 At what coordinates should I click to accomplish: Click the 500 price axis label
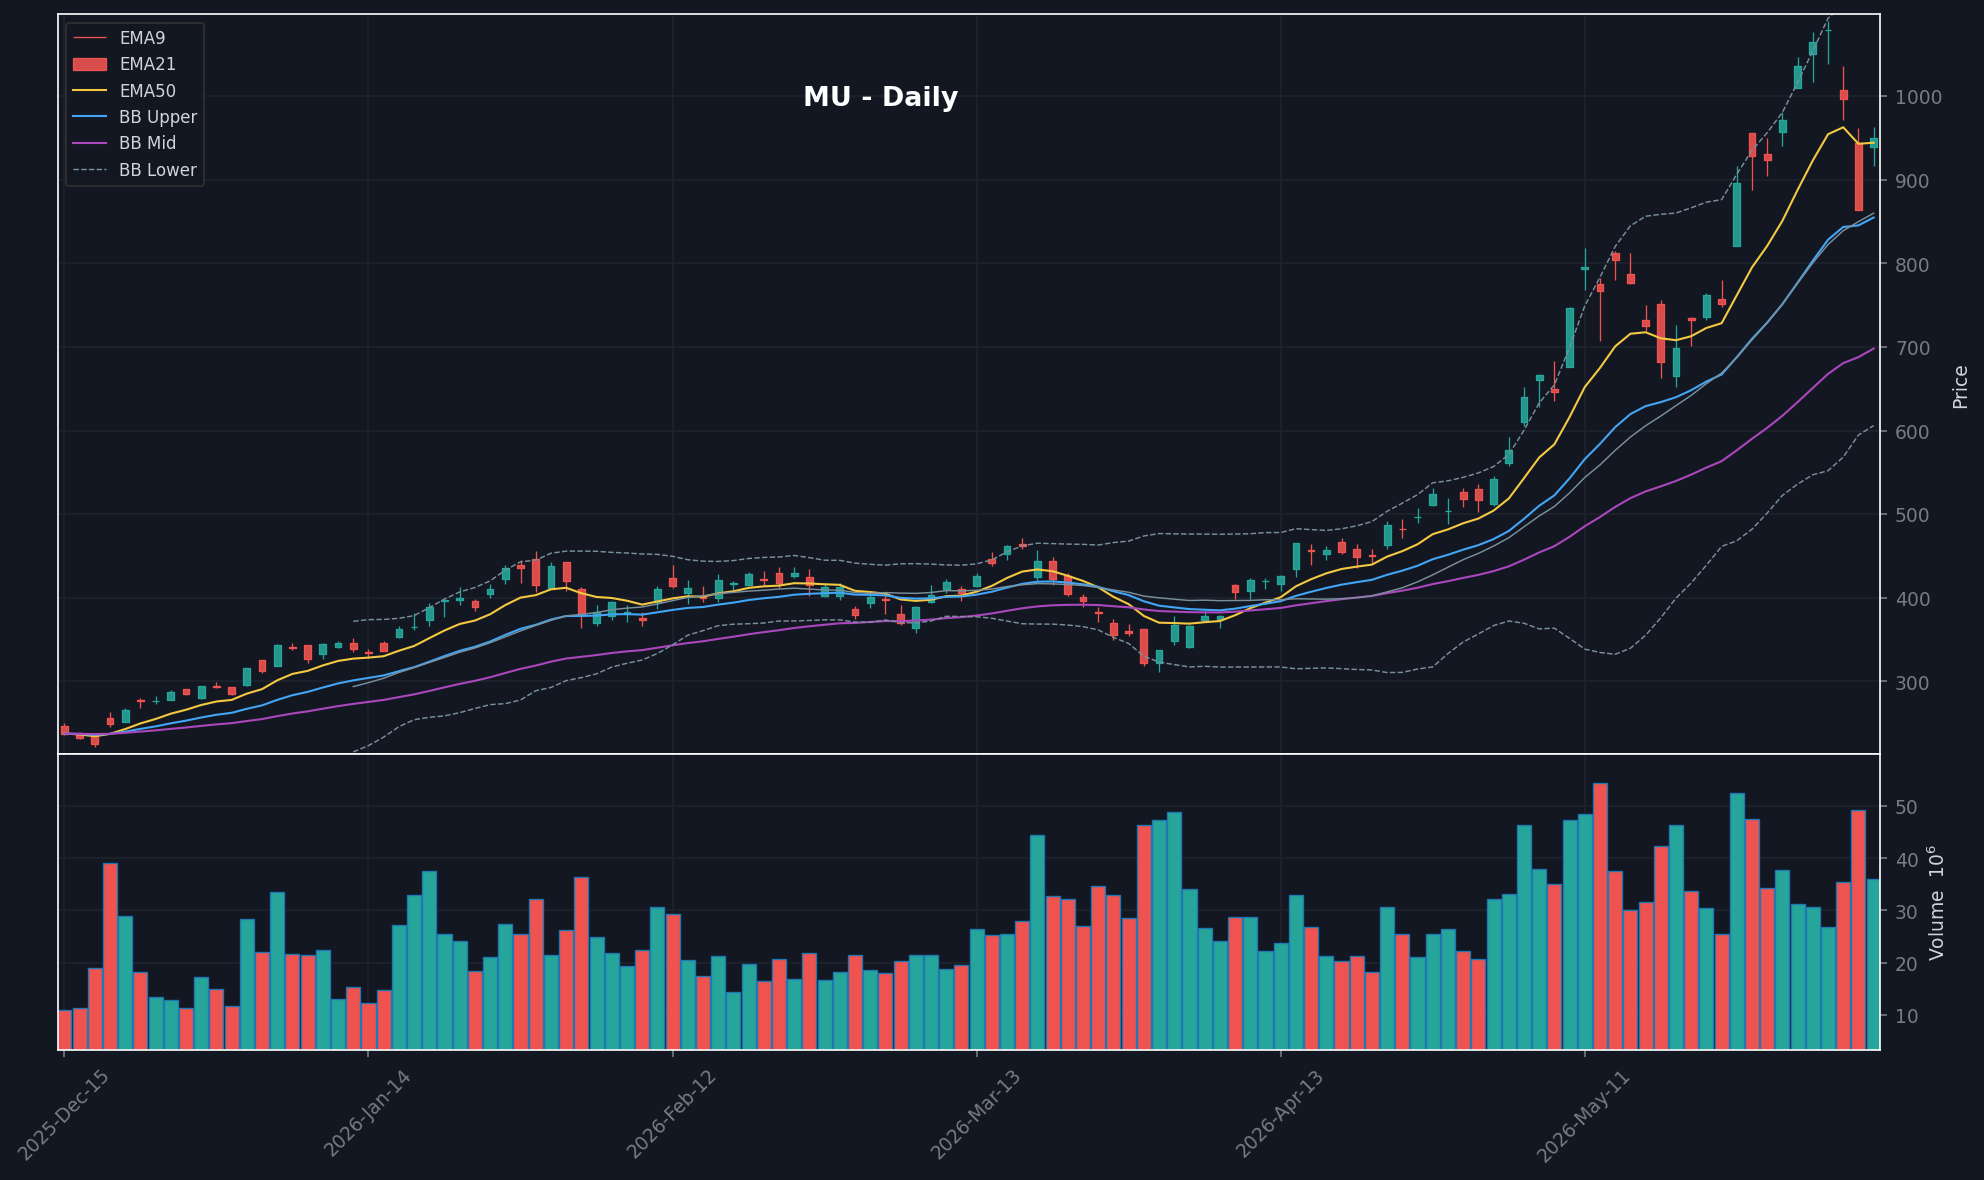[x=1912, y=515]
